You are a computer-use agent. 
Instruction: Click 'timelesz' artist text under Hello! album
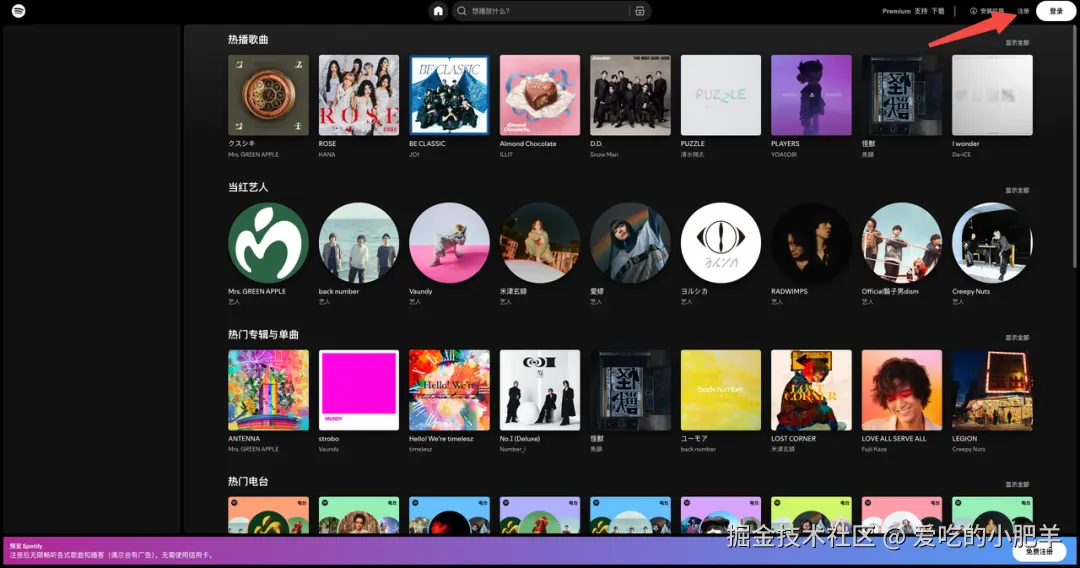tap(421, 450)
